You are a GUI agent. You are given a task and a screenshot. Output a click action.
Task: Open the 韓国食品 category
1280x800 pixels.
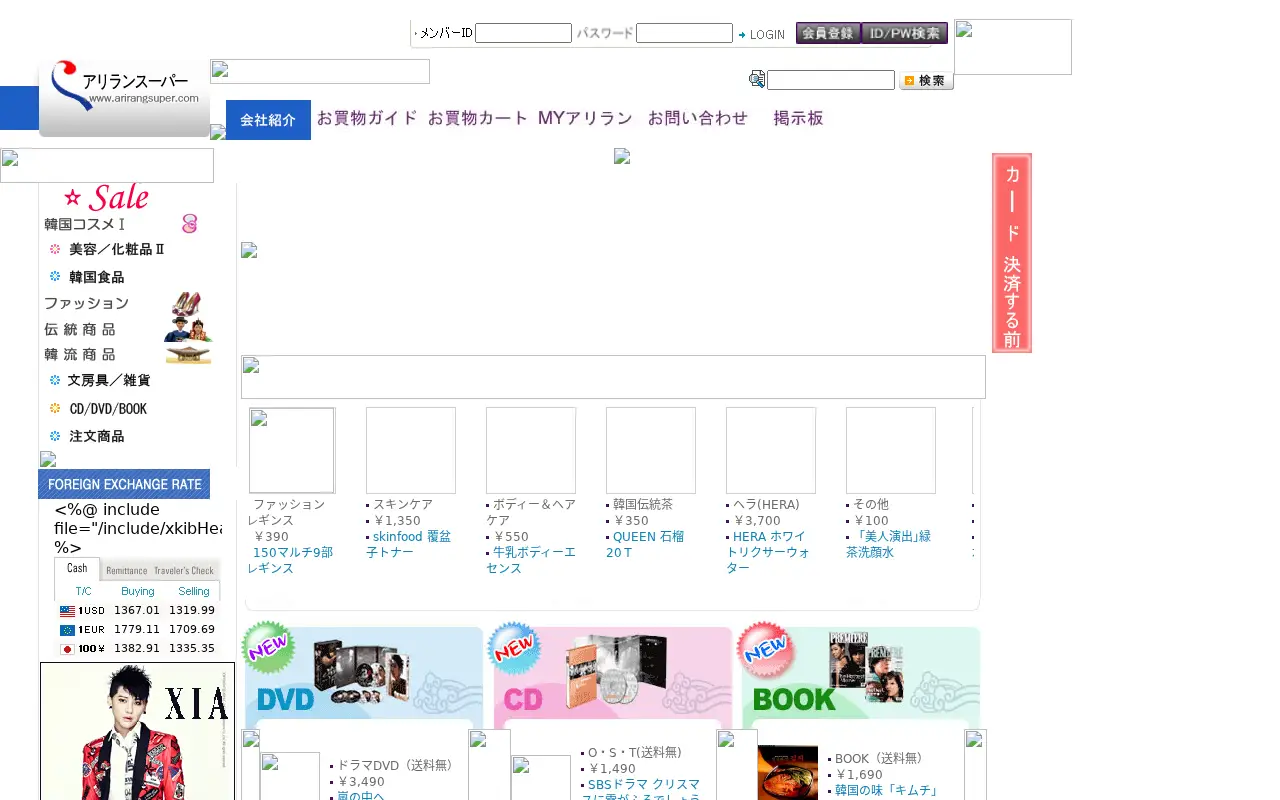[97, 277]
